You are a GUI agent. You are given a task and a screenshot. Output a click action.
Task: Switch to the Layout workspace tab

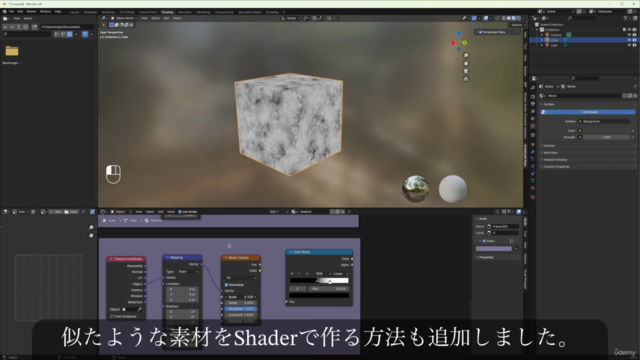pos(74,12)
